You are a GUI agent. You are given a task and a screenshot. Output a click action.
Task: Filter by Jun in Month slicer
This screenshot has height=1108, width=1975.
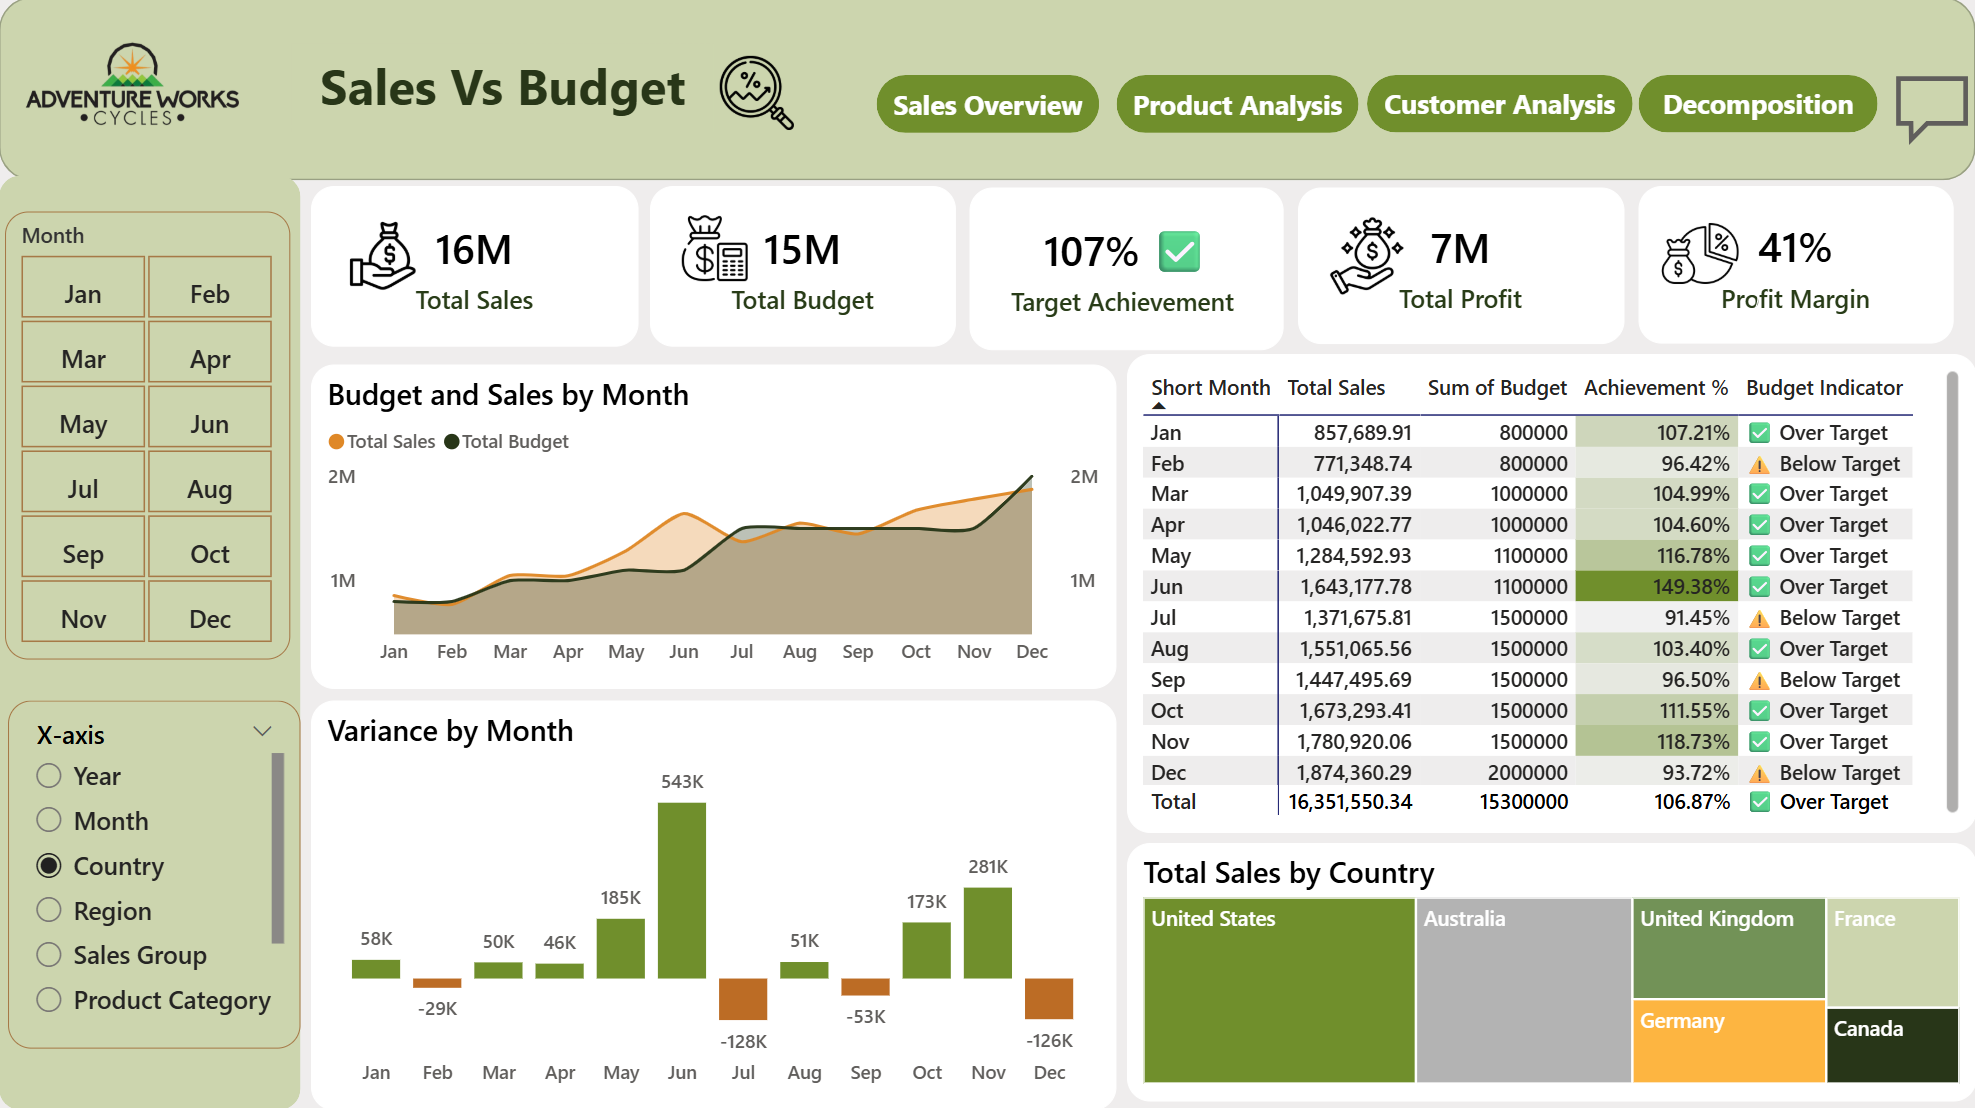(210, 417)
